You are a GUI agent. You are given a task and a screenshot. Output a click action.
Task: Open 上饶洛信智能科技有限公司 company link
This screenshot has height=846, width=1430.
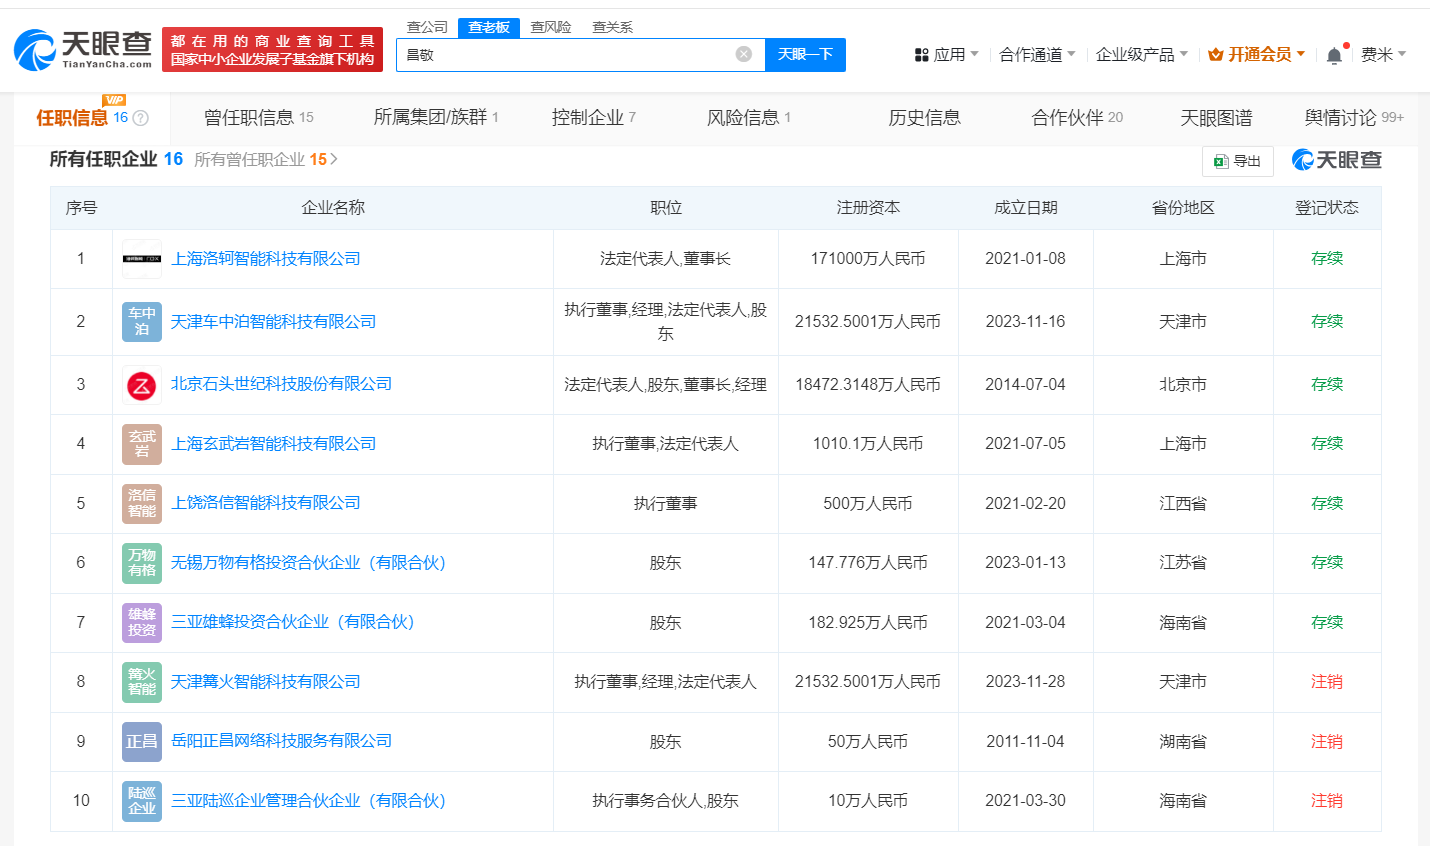pyautogui.click(x=266, y=503)
